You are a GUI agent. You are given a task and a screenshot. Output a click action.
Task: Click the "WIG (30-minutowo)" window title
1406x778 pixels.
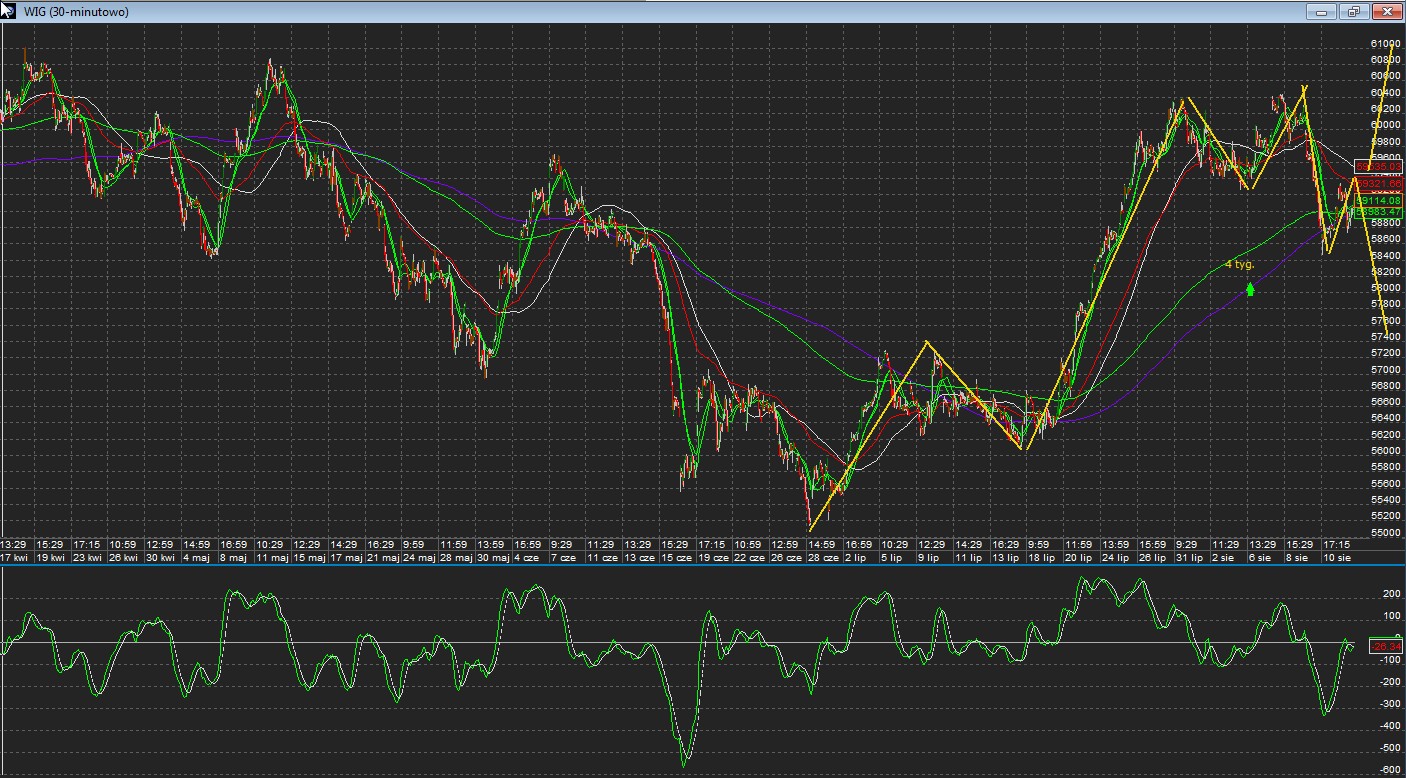coord(75,12)
